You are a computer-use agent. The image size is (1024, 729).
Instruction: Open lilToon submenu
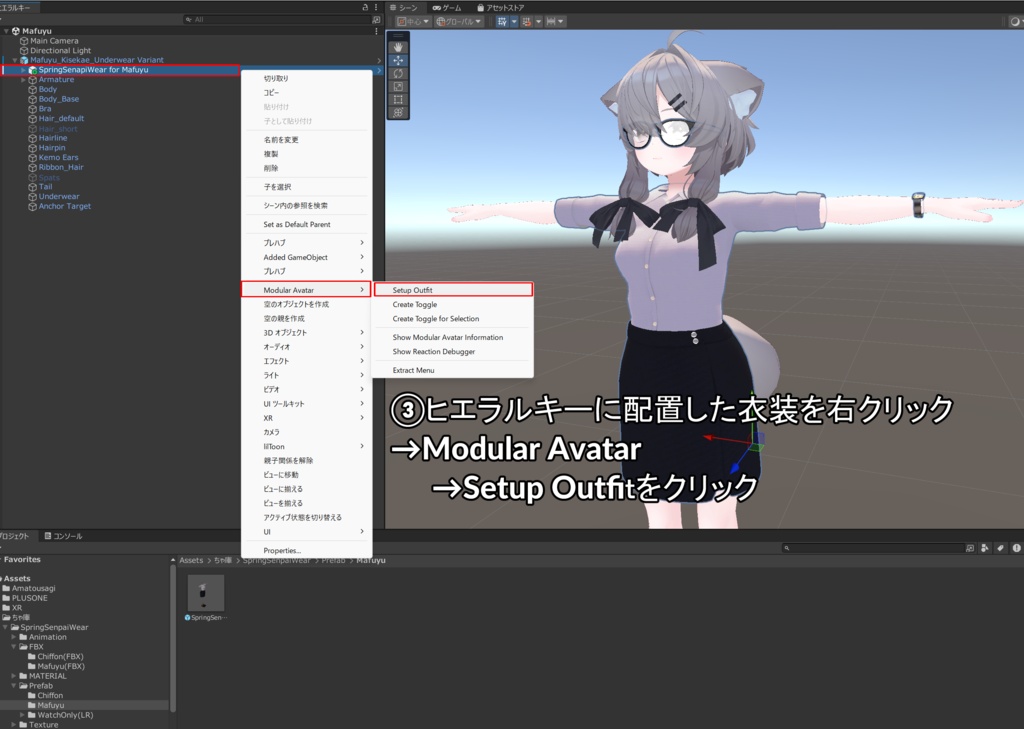pos(306,446)
